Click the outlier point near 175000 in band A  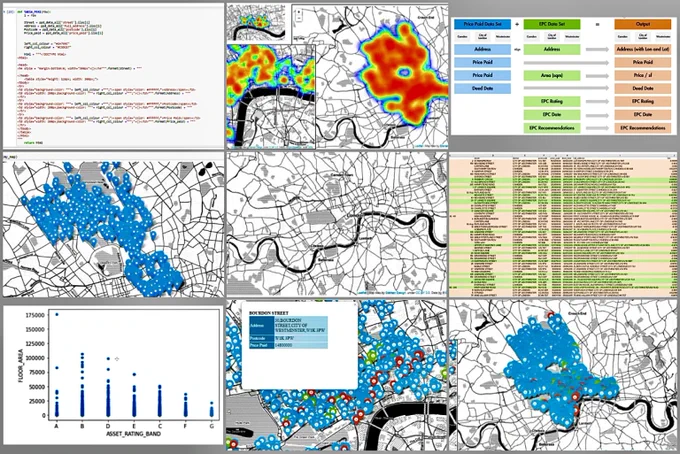click(57, 314)
